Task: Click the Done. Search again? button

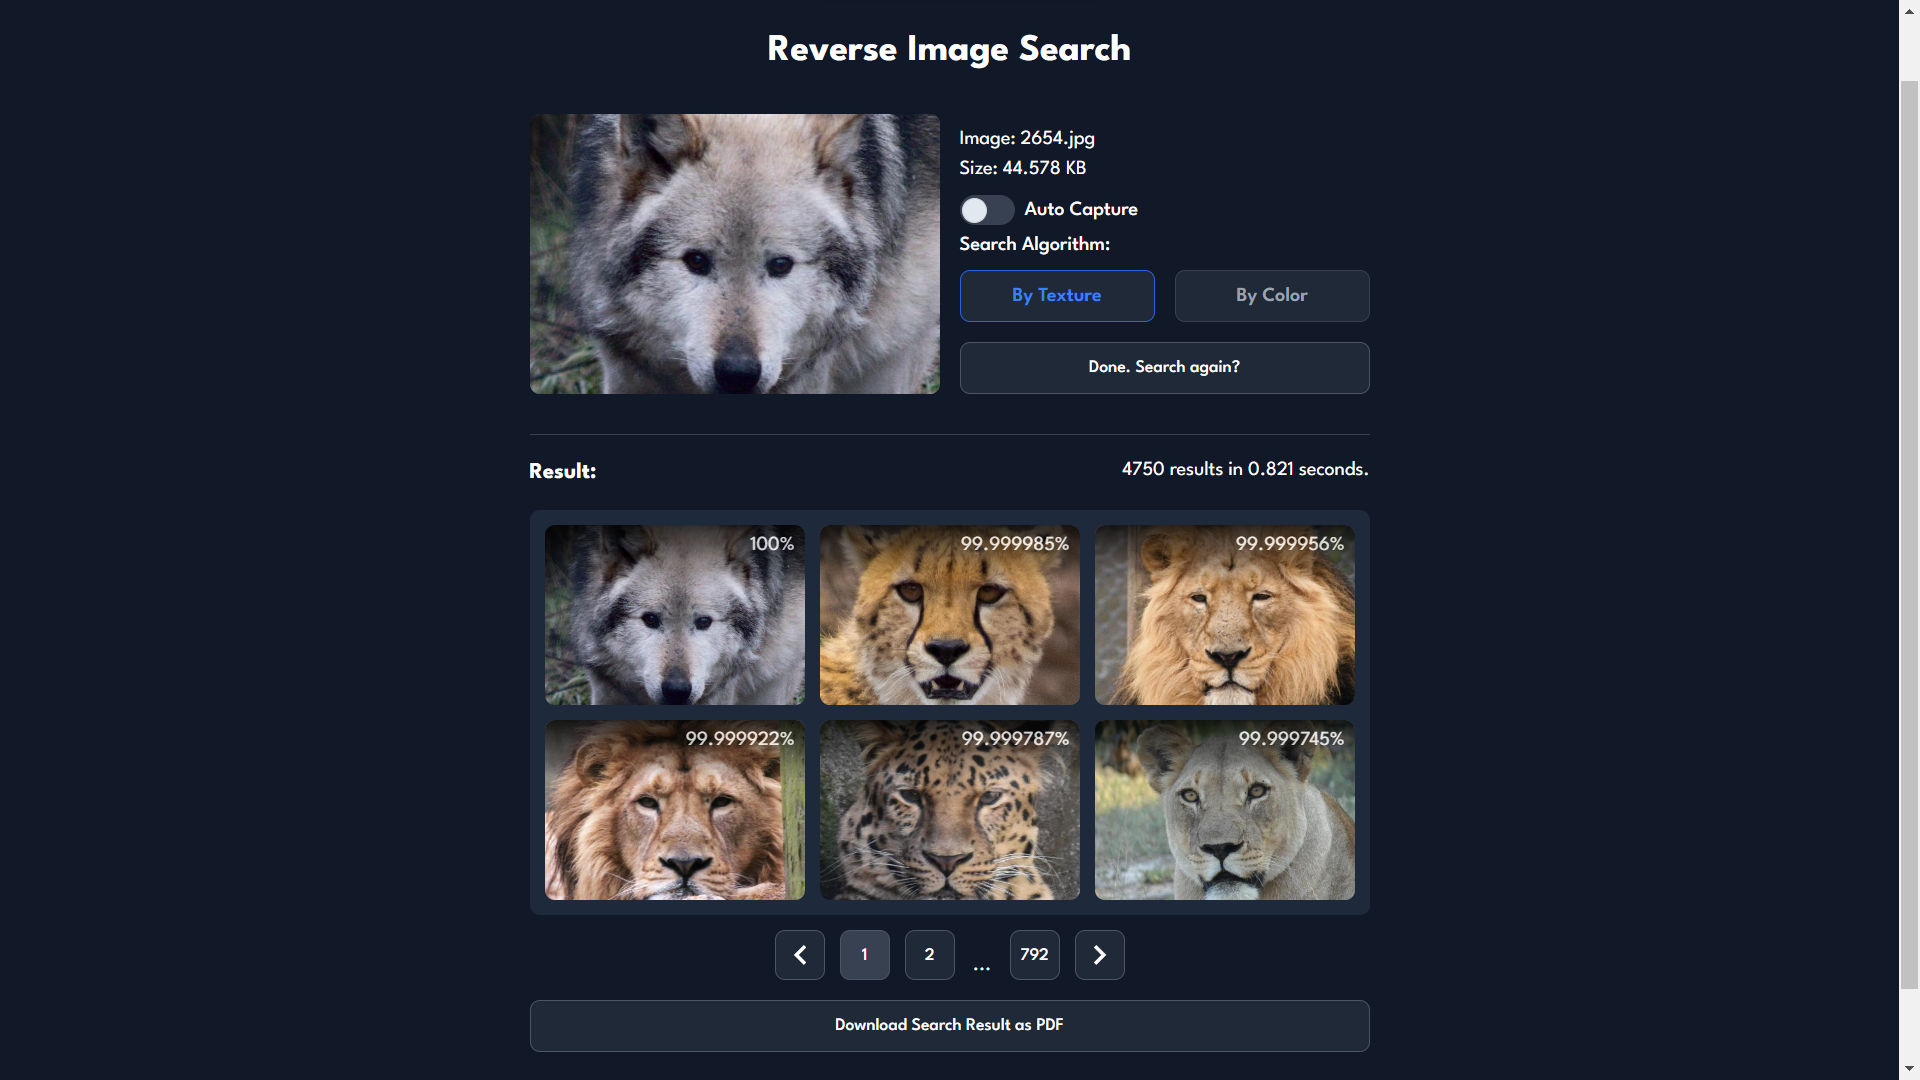Action: [x=1164, y=368]
